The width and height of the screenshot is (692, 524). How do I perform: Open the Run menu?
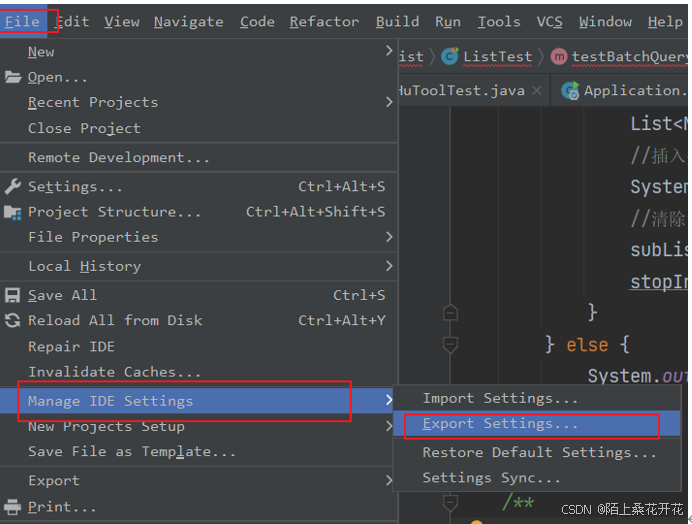[448, 21]
